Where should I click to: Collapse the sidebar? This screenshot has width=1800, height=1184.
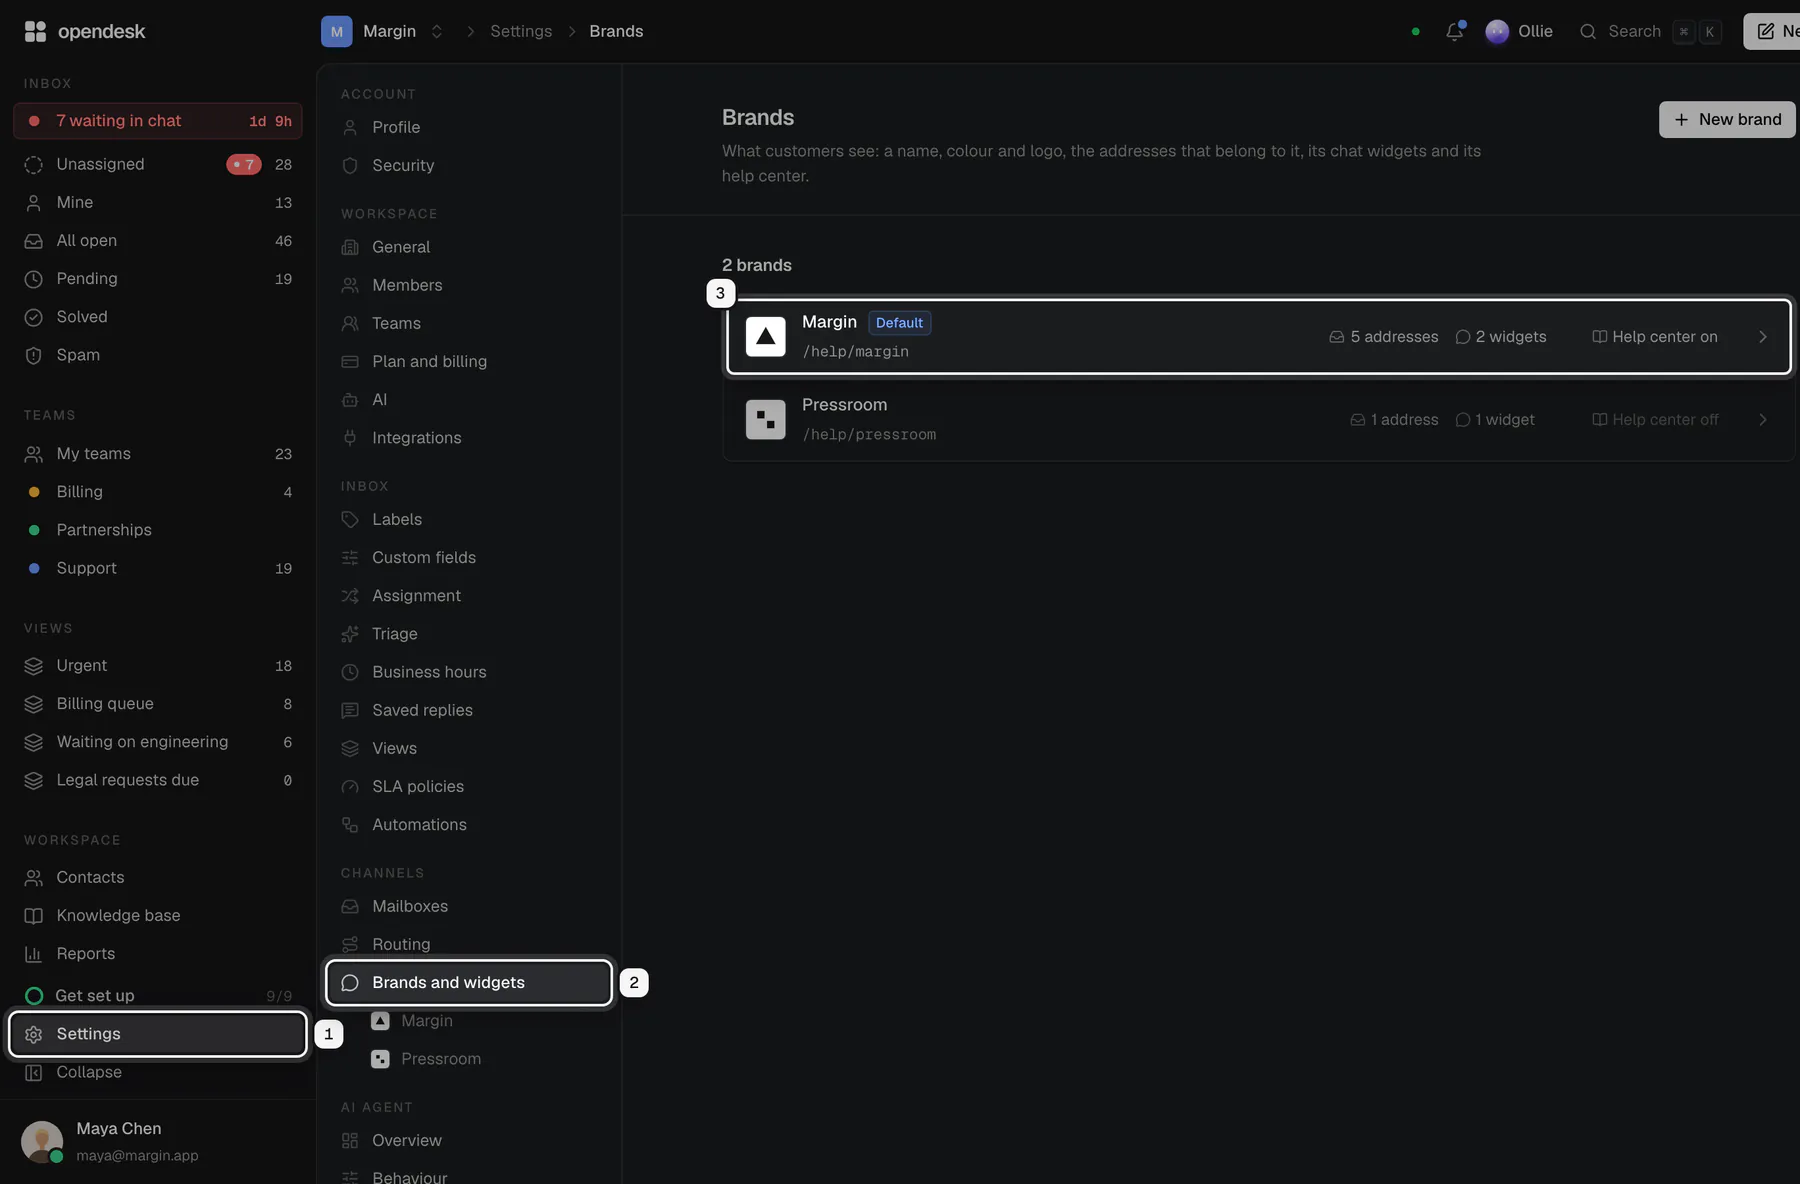(x=158, y=1072)
